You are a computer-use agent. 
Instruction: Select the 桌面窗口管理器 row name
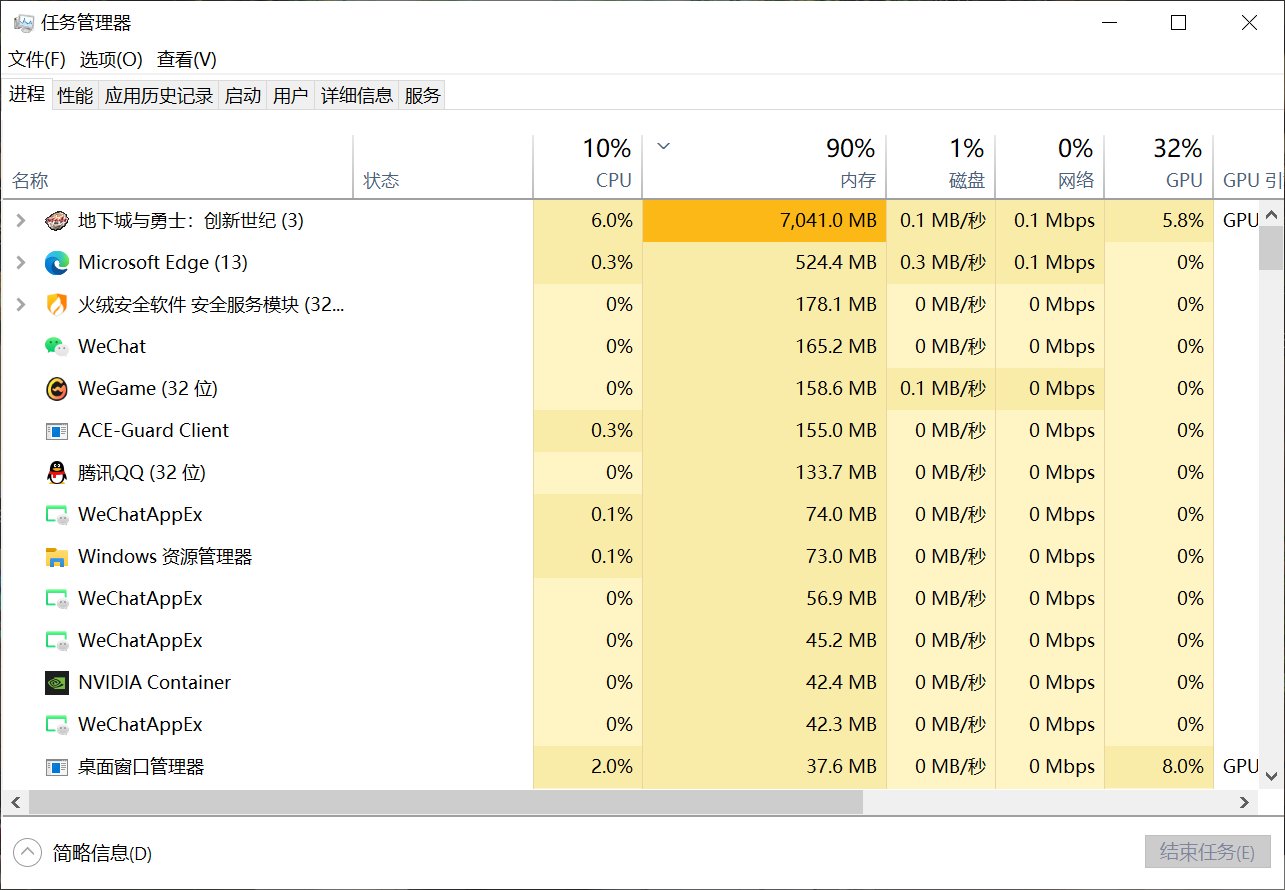click(141, 767)
